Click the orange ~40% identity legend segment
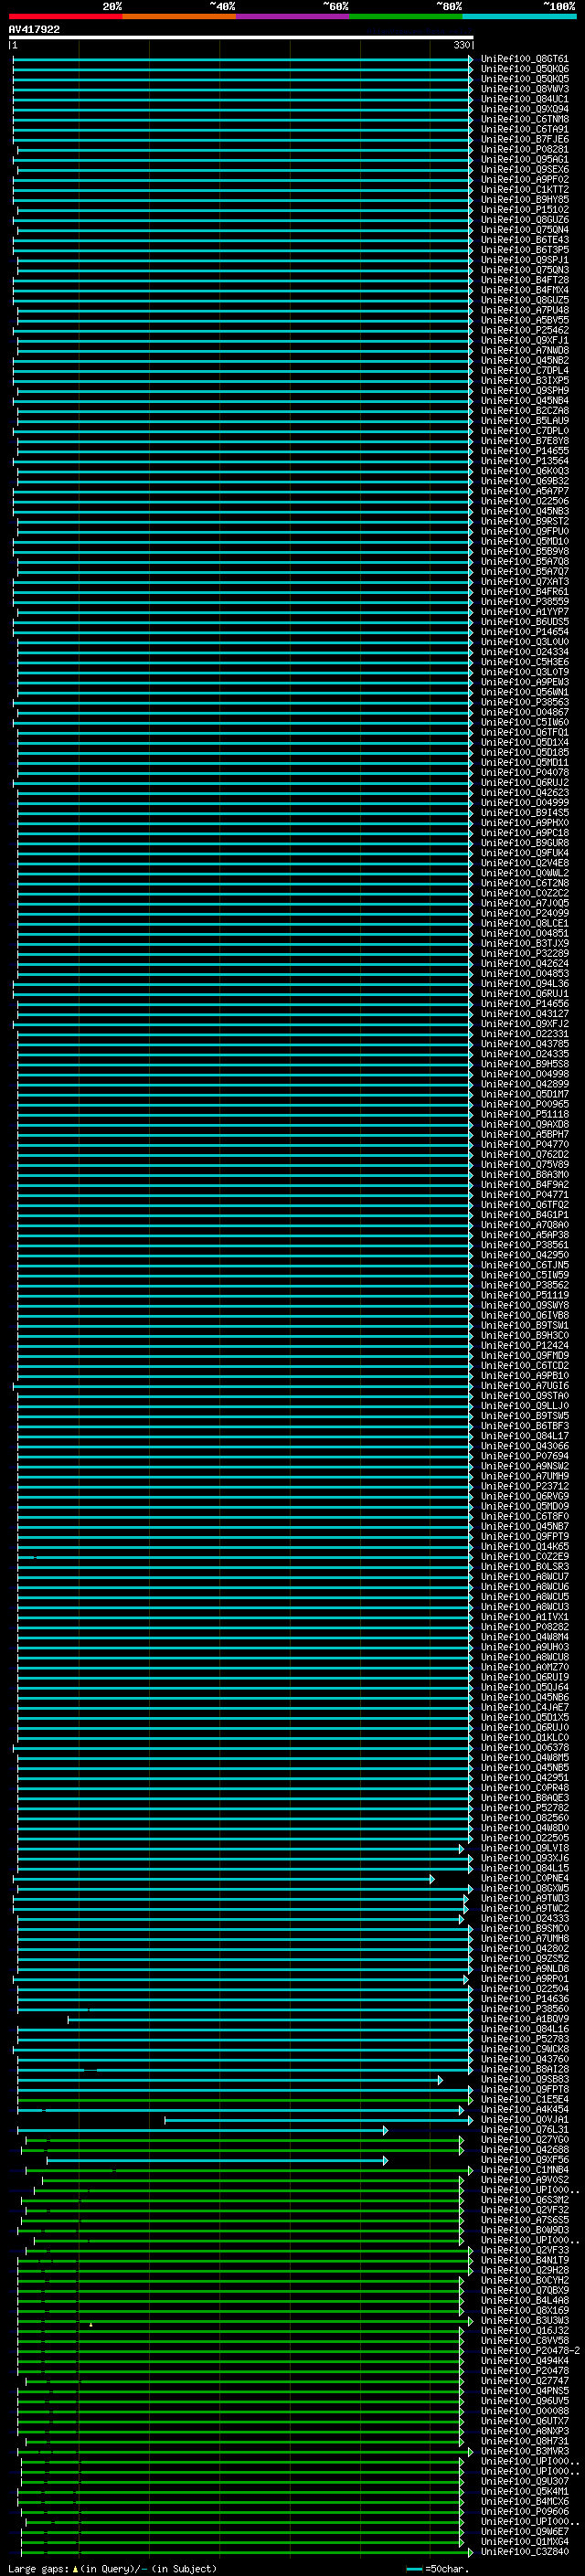585x2576 pixels. click(179, 16)
